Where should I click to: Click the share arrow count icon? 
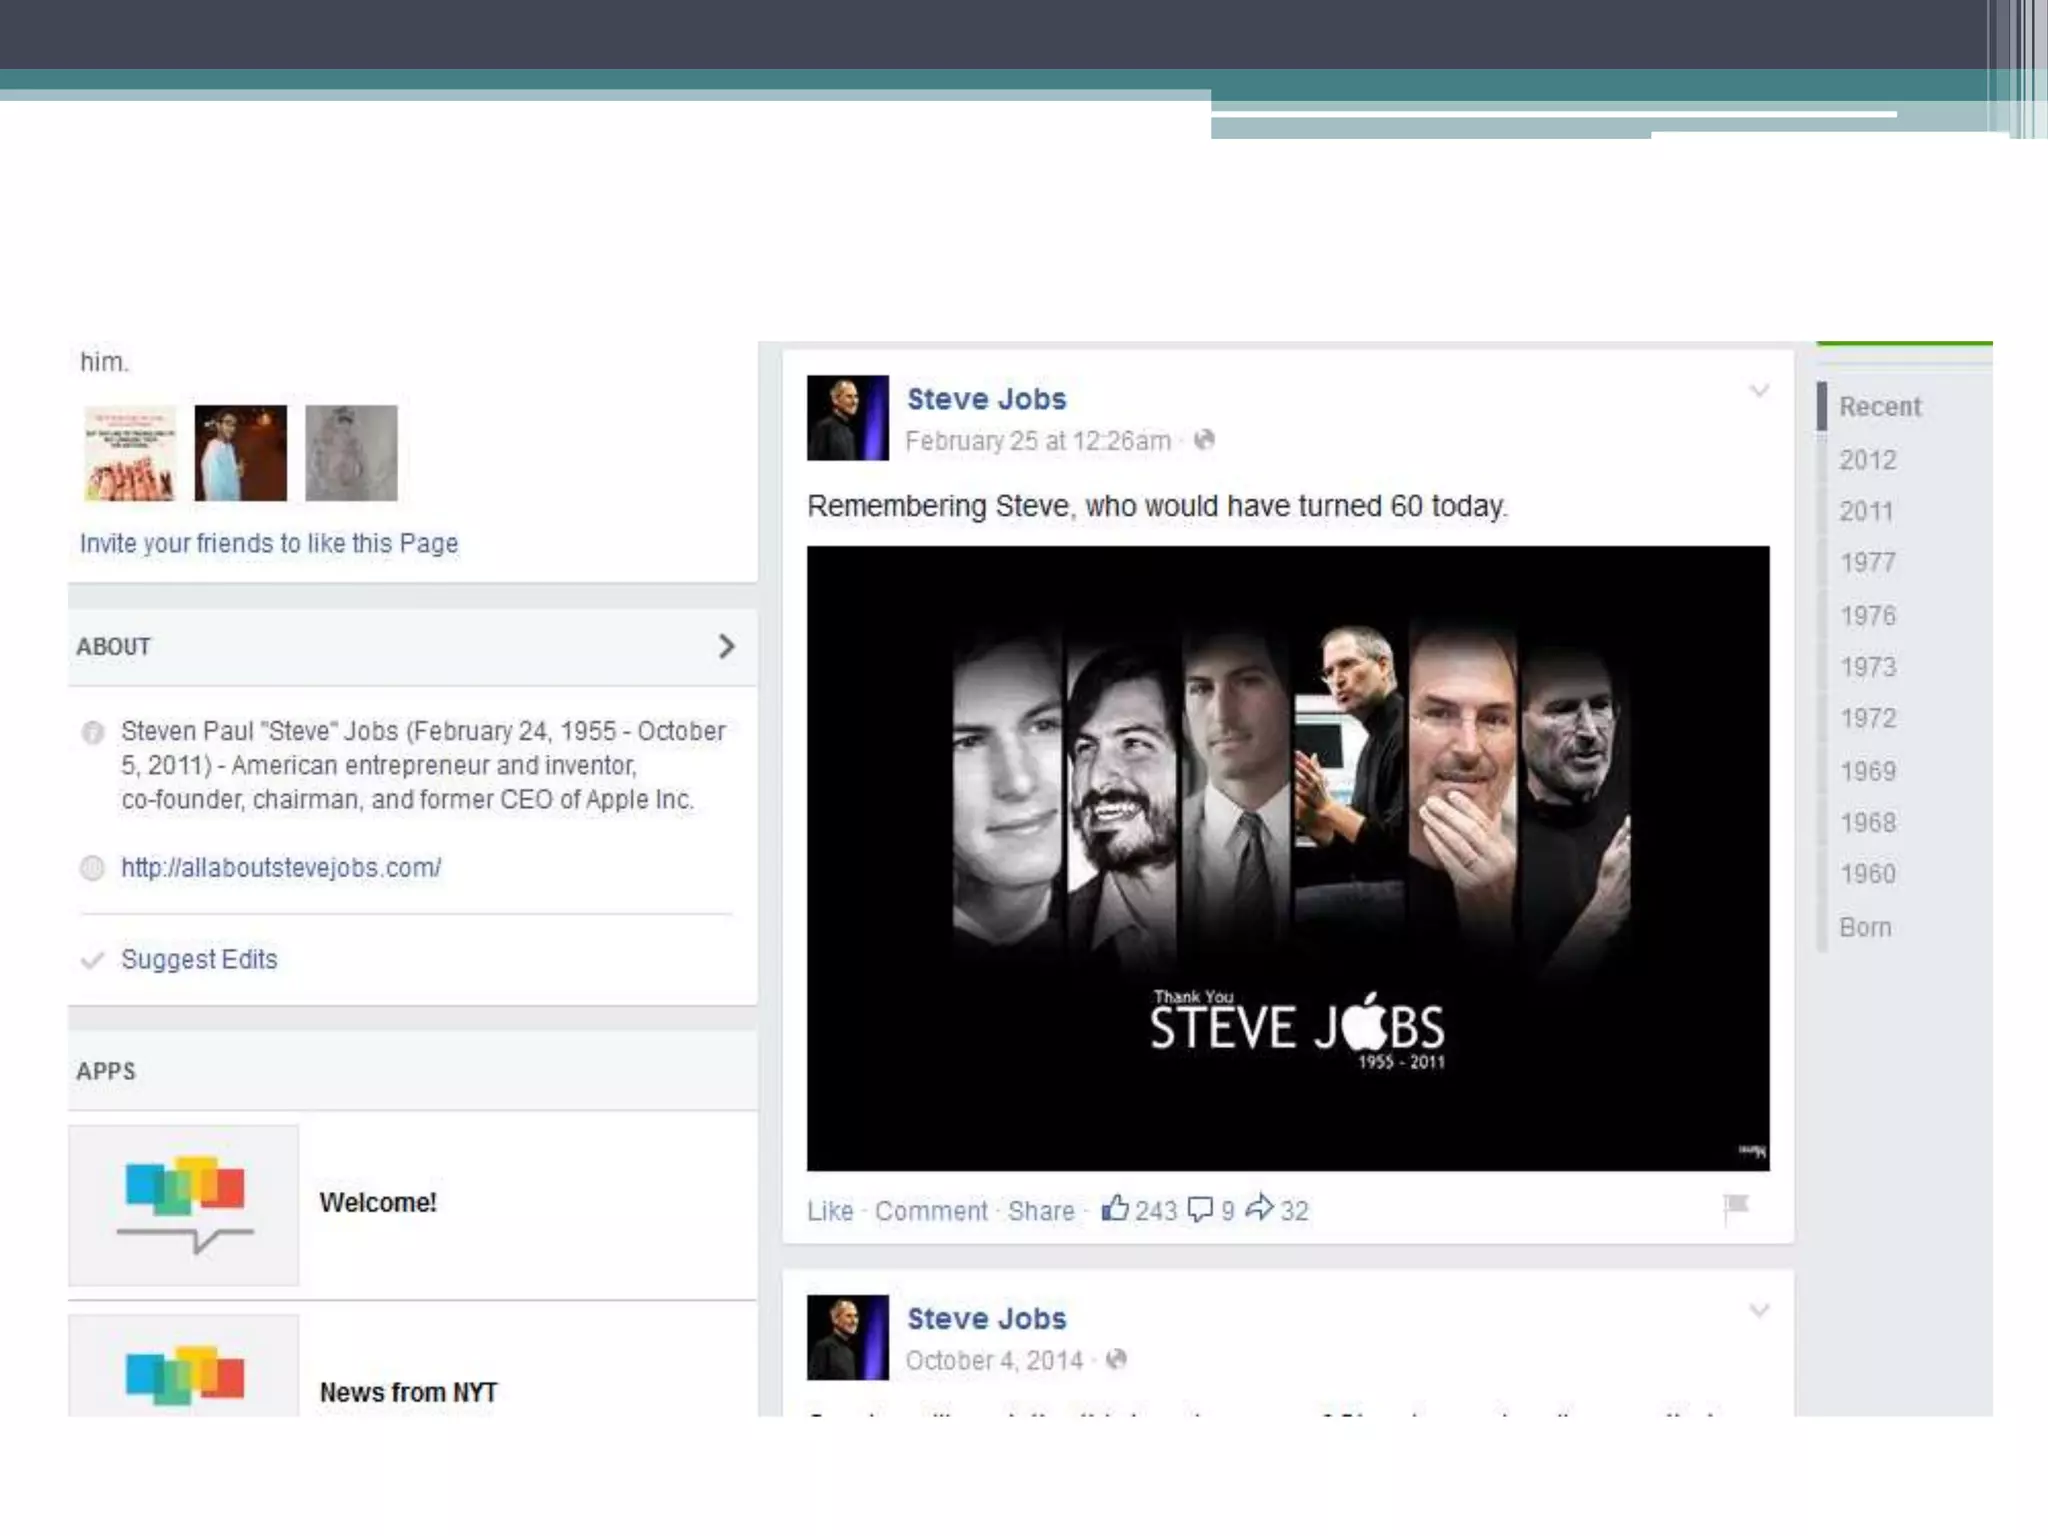point(1260,1208)
